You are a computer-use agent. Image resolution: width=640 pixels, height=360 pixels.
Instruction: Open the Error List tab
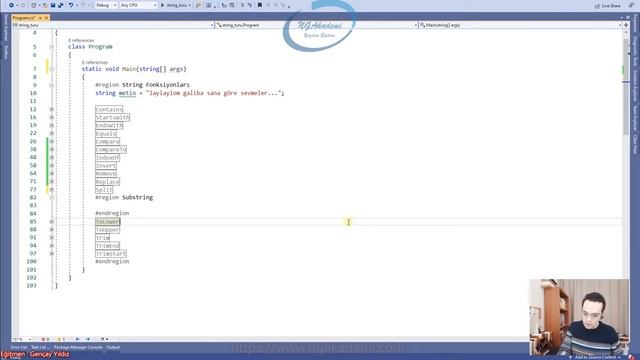19,347
